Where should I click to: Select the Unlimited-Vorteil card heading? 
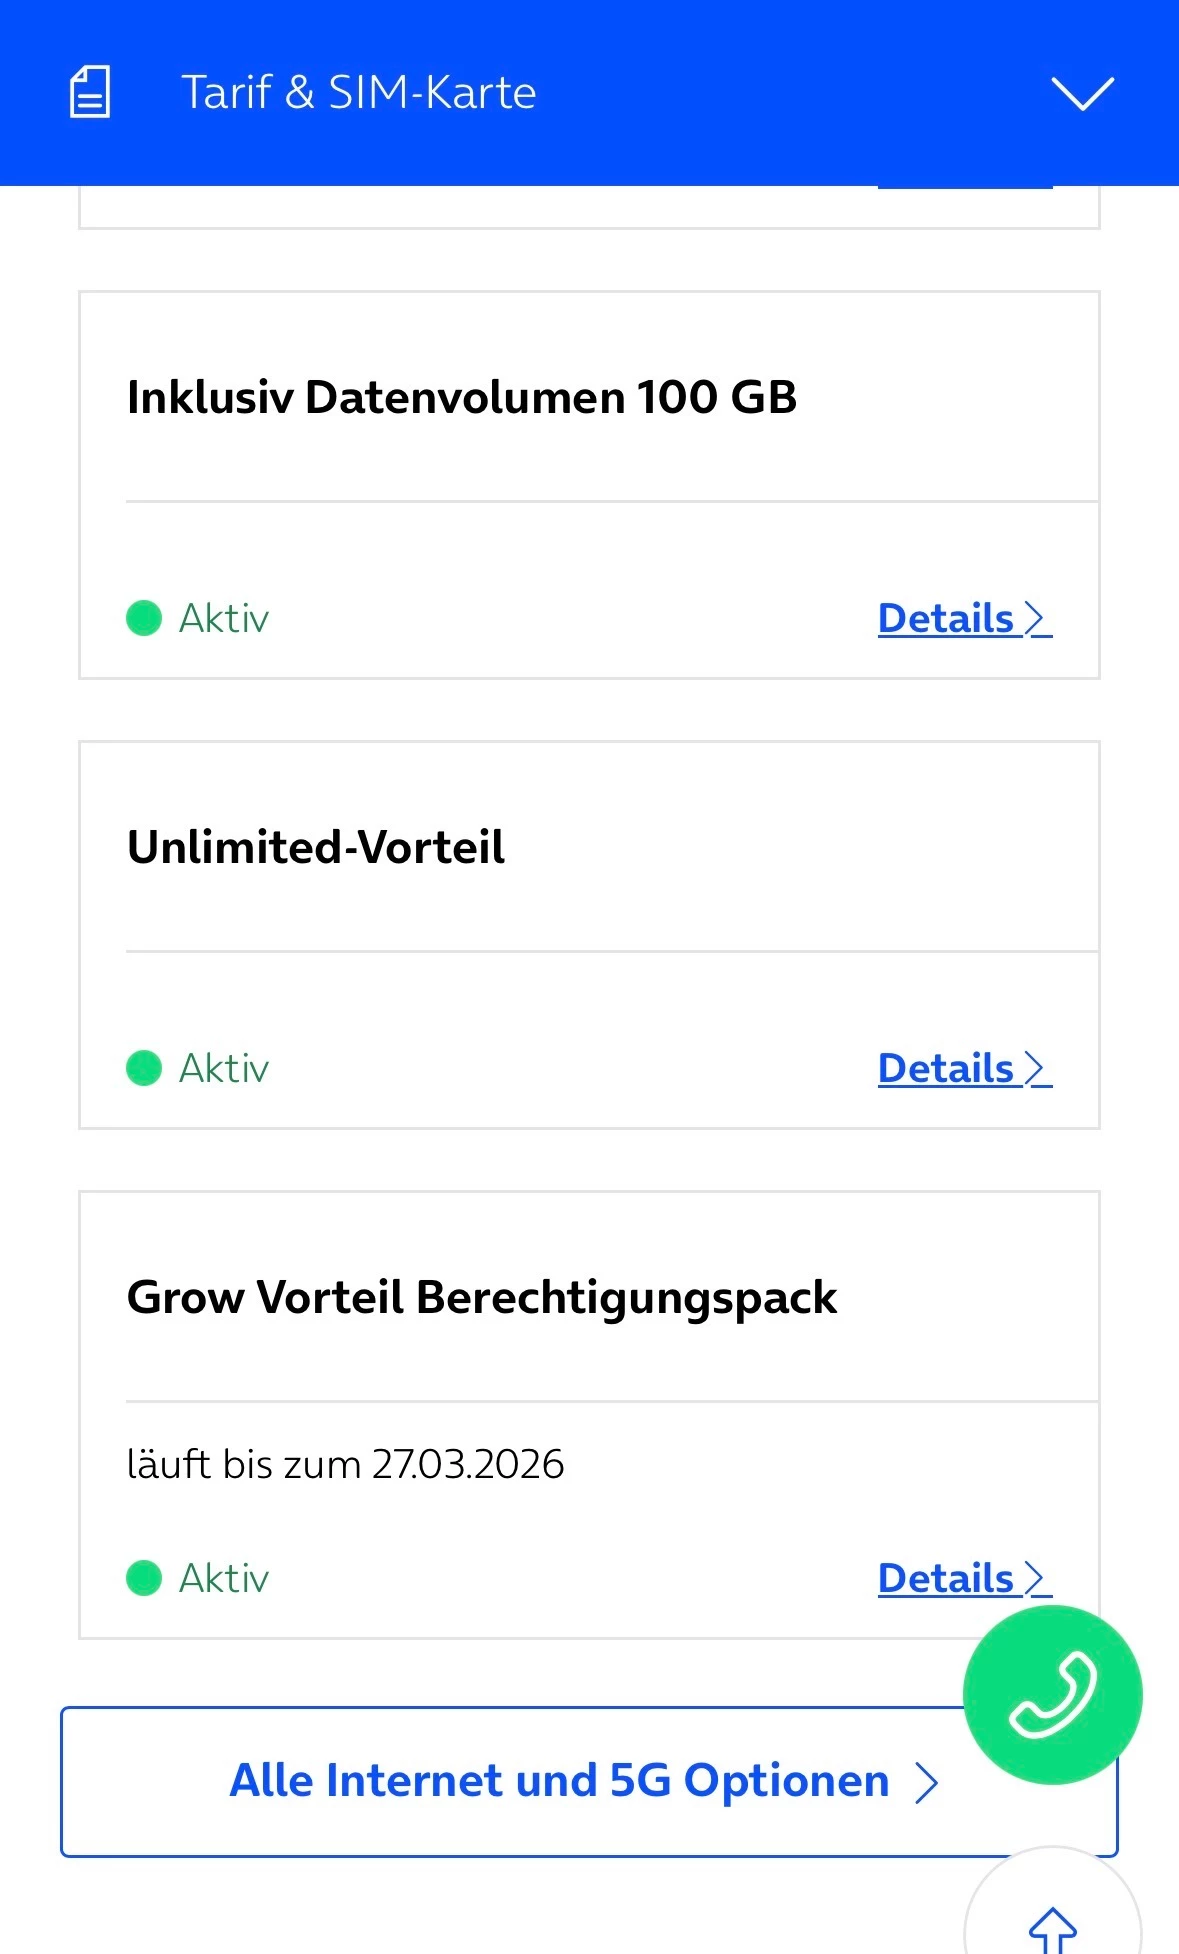coord(316,847)
